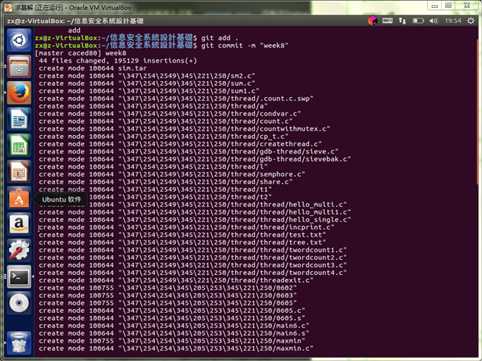Open keyboard input indicator in top panel
Image resolution: width=482 pixels, height=361 pixels.
387,21
